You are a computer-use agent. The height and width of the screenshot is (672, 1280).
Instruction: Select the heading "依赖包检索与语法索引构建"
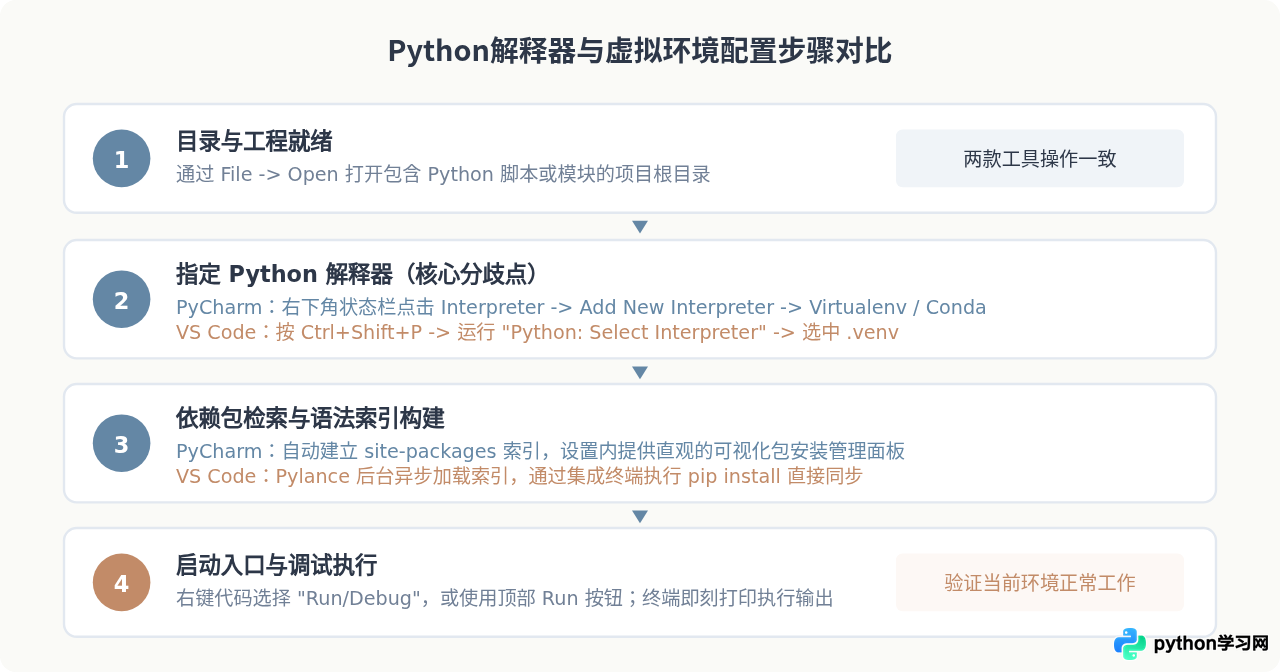point(310,418)
